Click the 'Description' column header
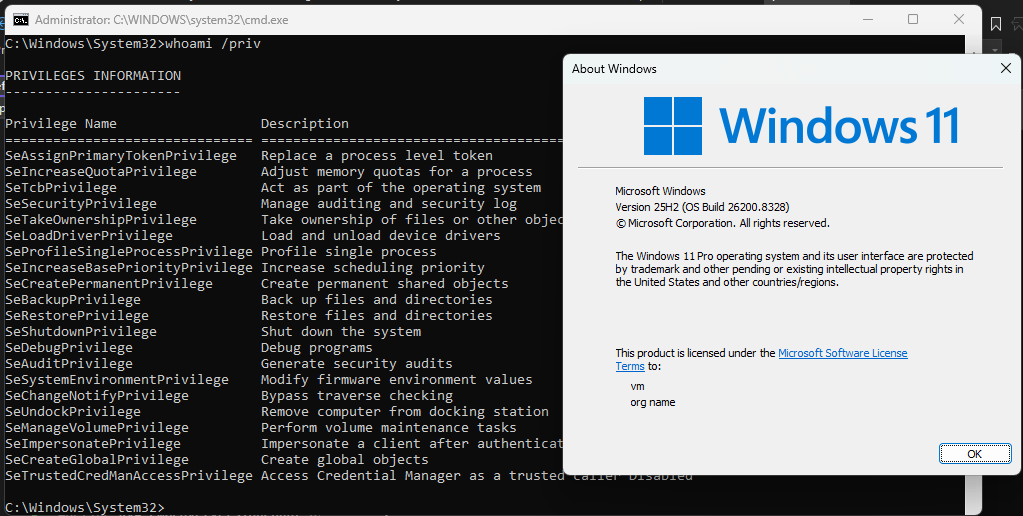1023x516 pixels. point(305,123)
